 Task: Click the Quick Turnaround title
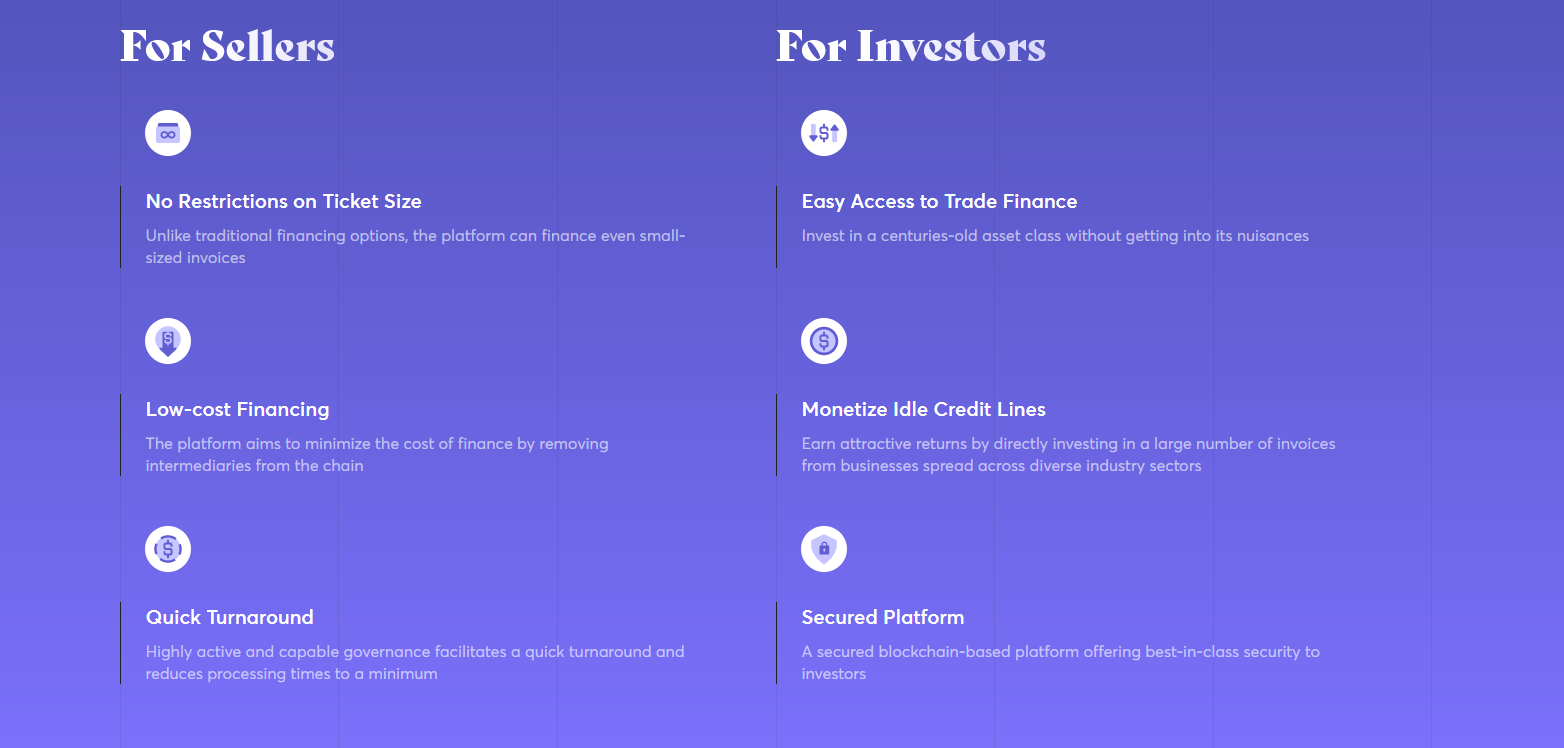[x=230, y=617]
